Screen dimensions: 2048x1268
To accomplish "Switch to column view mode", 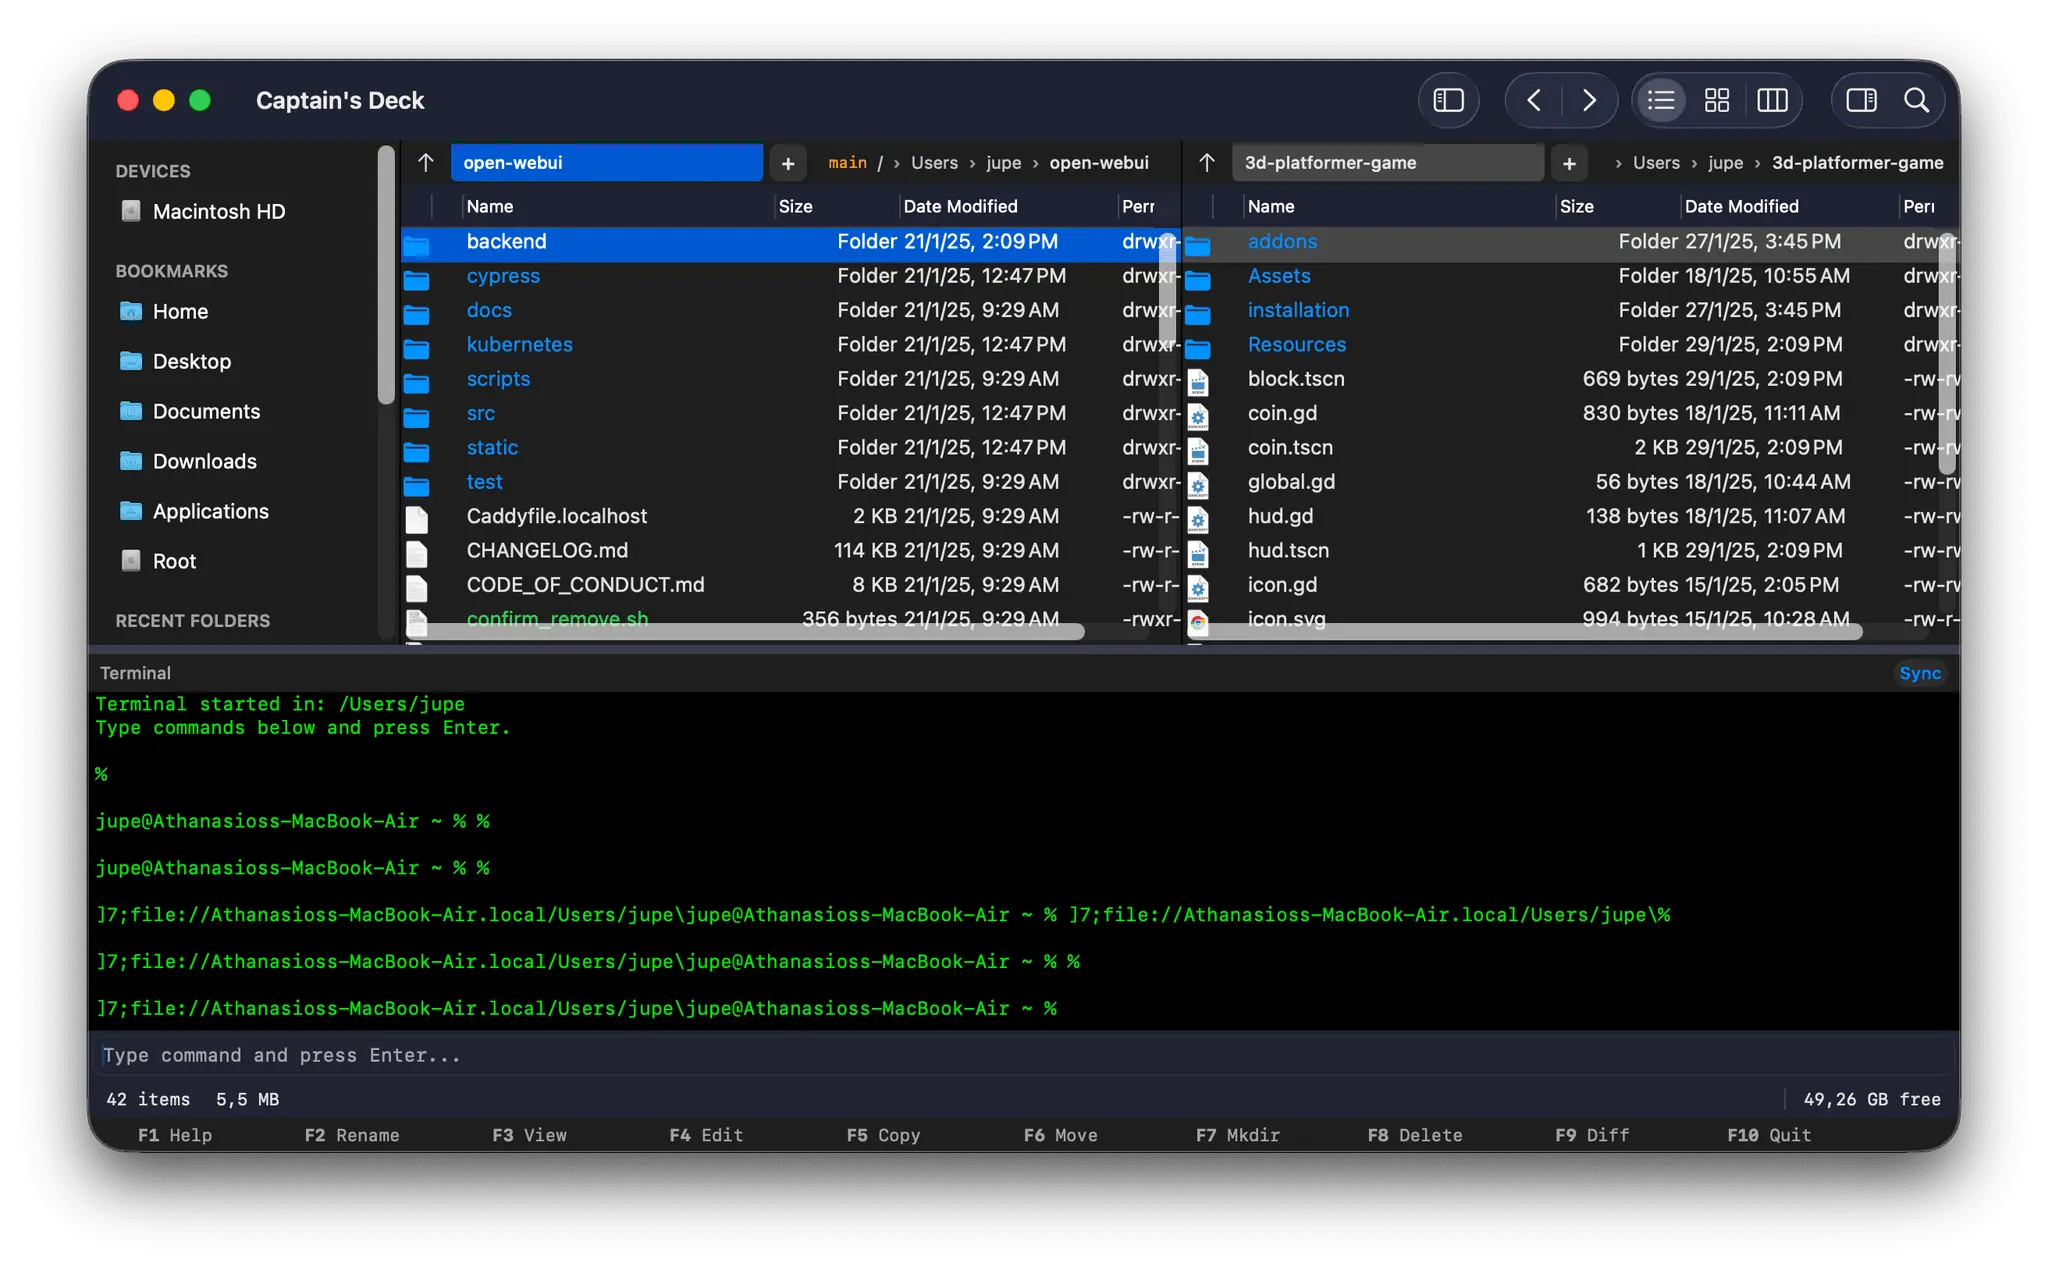I will [1772, 100].
